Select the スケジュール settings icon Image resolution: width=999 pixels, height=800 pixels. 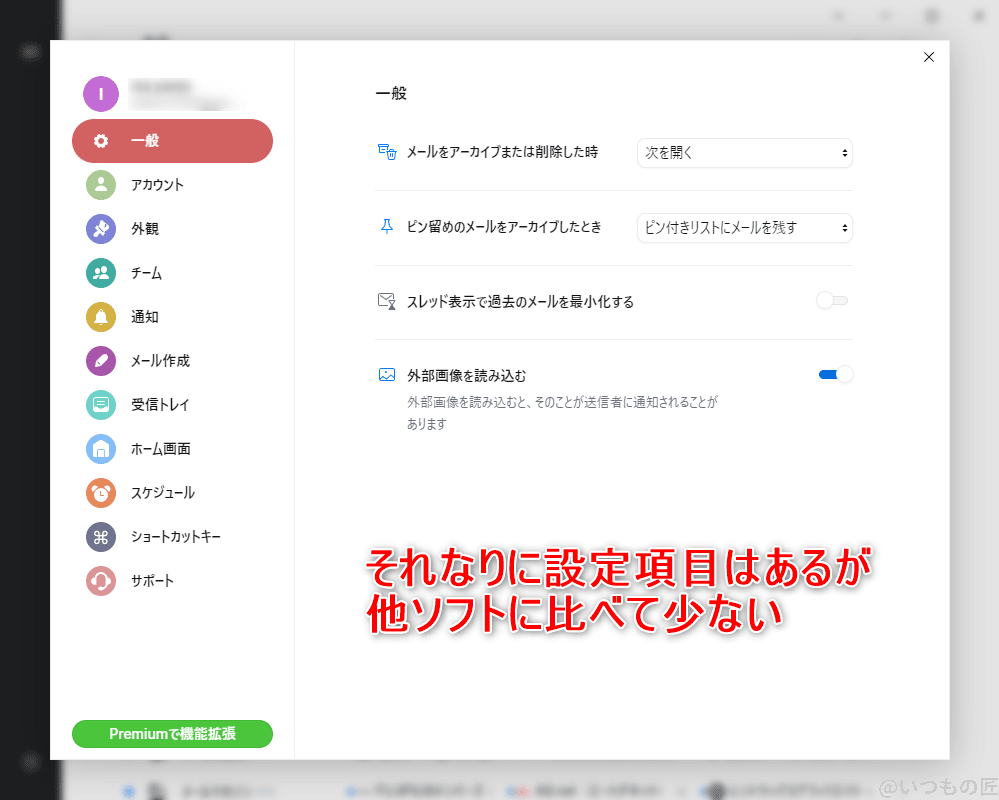(x=100, y=493)
